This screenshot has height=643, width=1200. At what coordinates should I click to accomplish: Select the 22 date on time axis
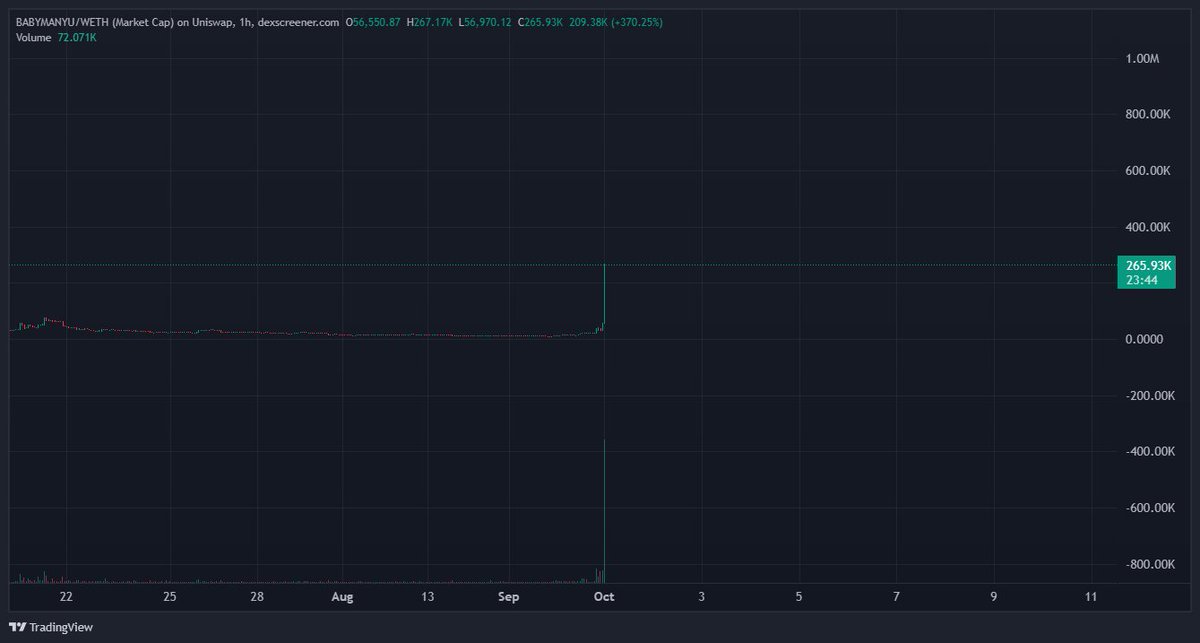(66, 597)
